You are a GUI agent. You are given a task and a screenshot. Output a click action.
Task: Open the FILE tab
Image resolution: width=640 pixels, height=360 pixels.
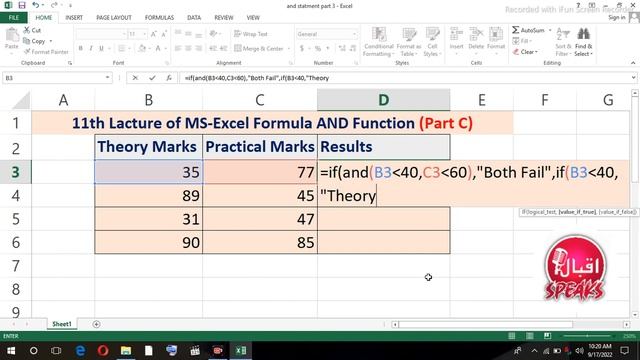(x=13, y=18)
